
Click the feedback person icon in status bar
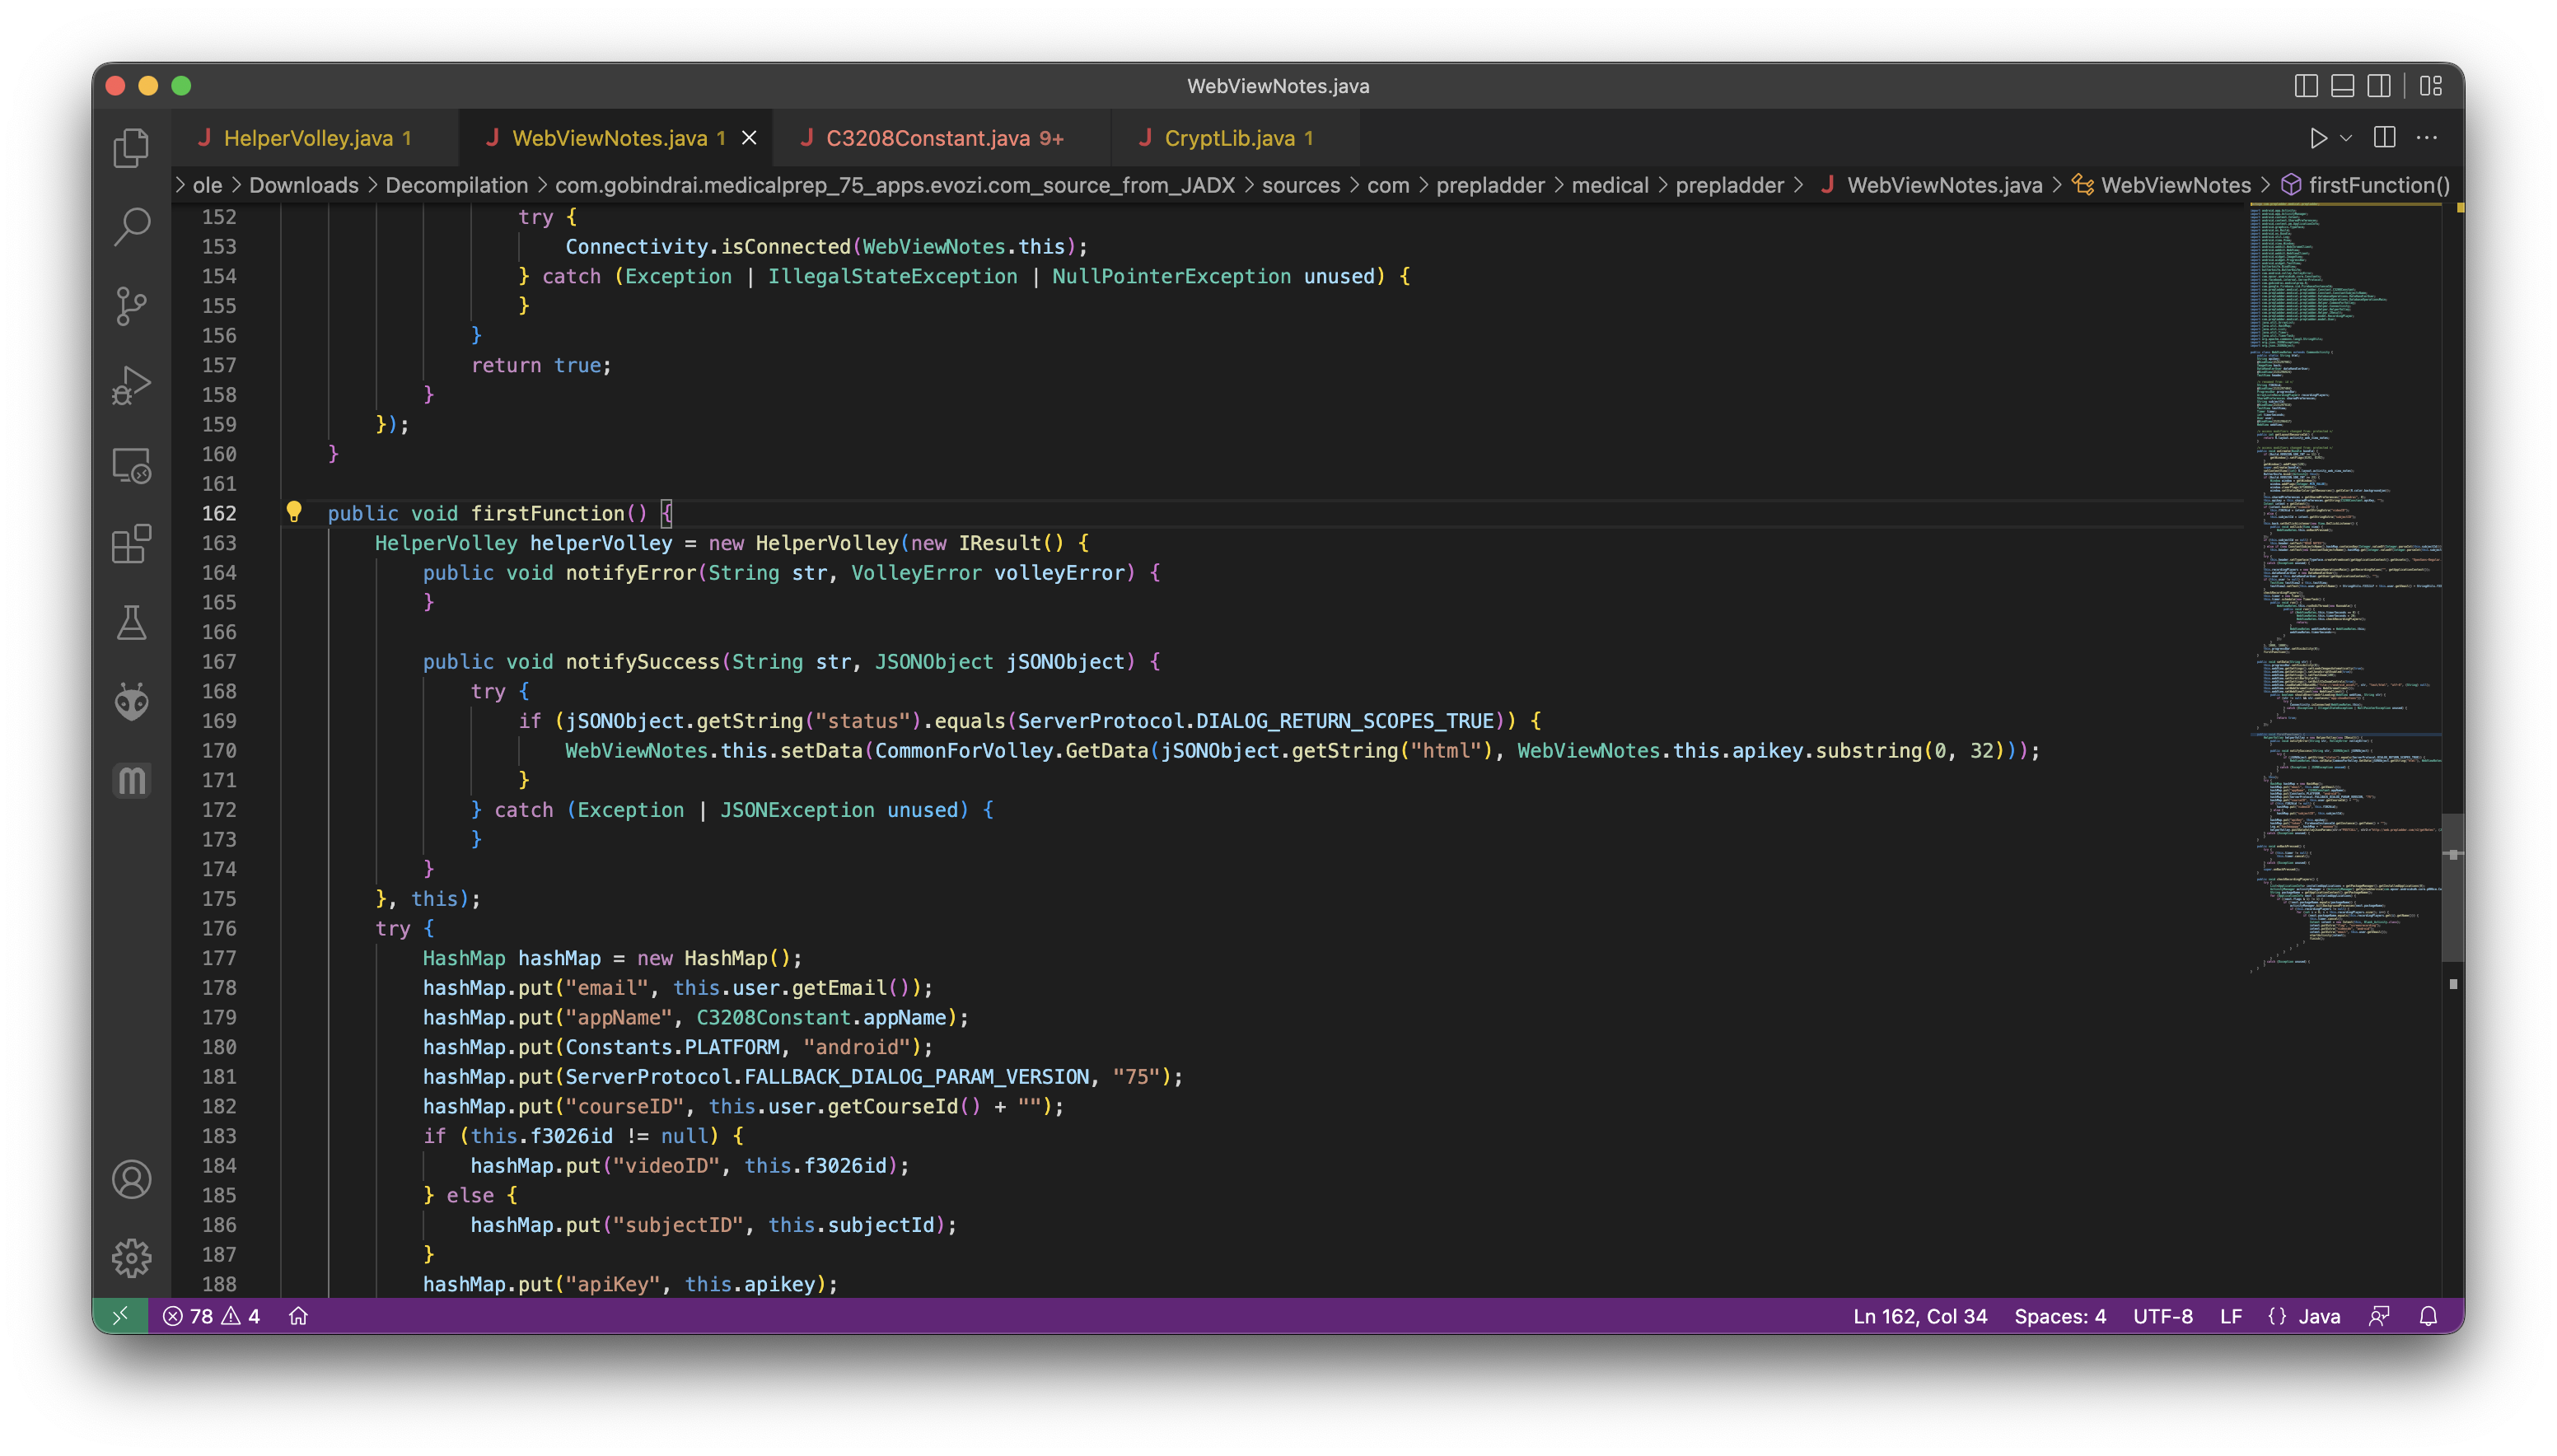[2379, 1316]
